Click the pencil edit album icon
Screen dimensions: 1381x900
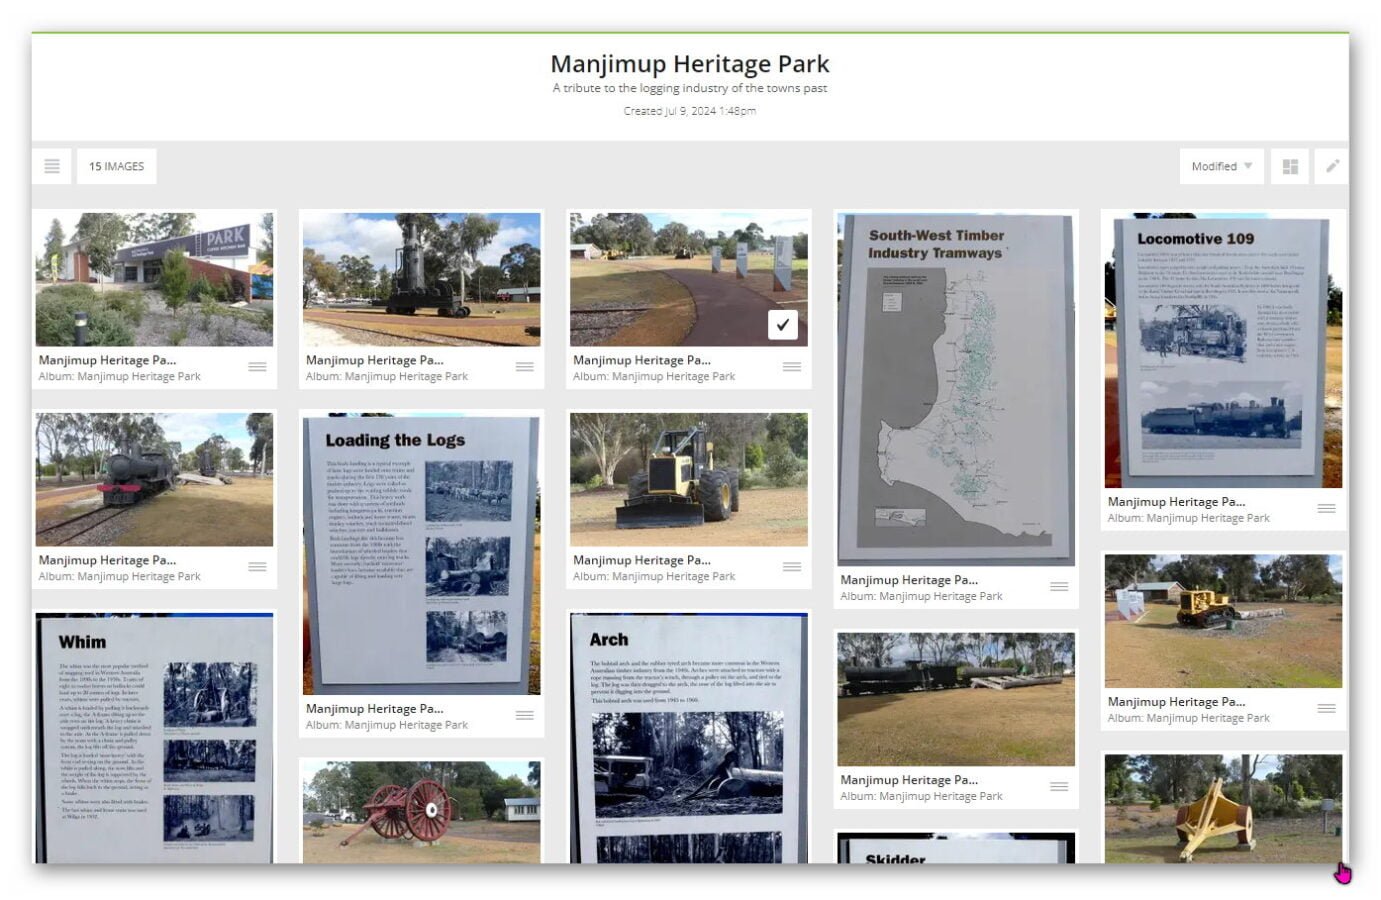pos(1332,166)
